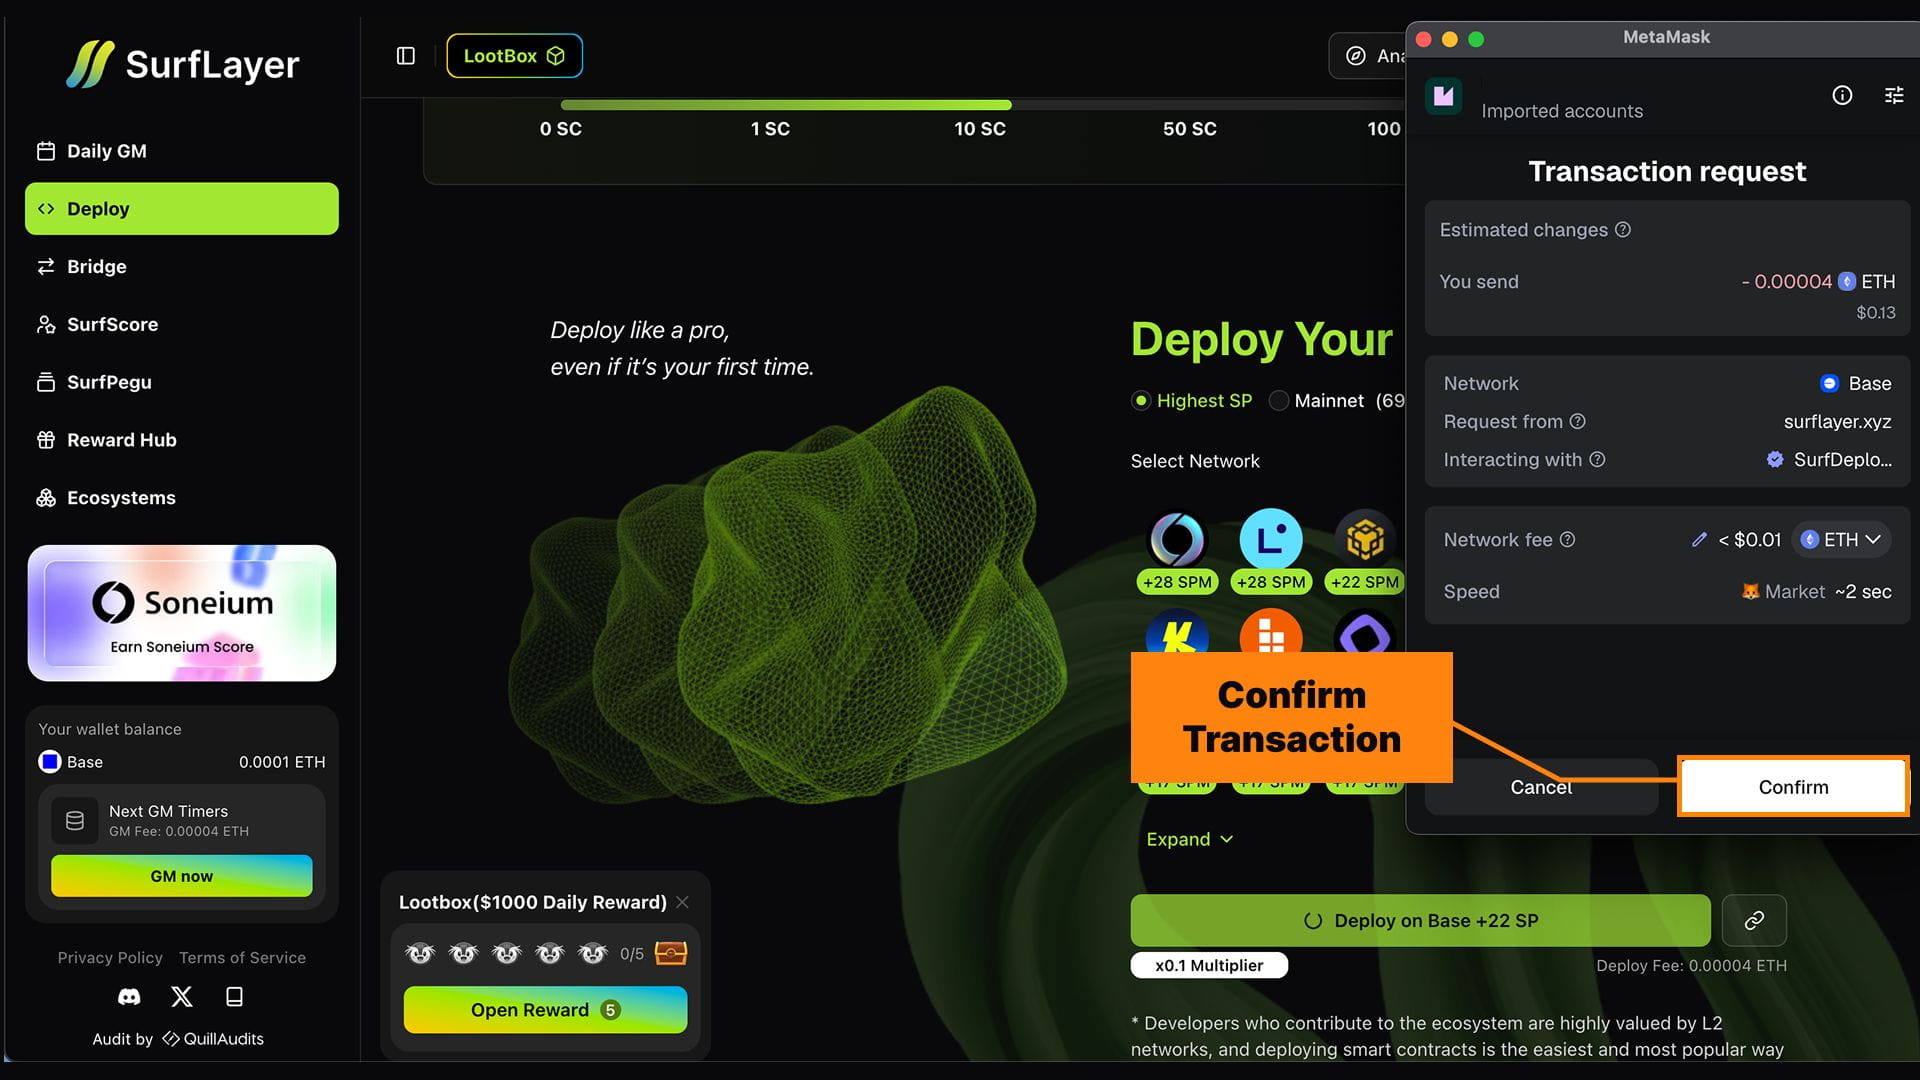Open the Bridge sidebar menu item
The image size is (1920, 1080).
click(x=97, y=267)
